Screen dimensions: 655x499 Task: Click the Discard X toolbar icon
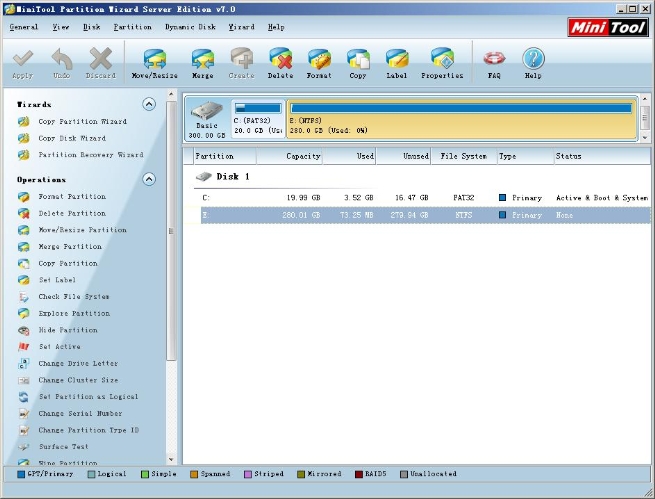pos(101,58)
